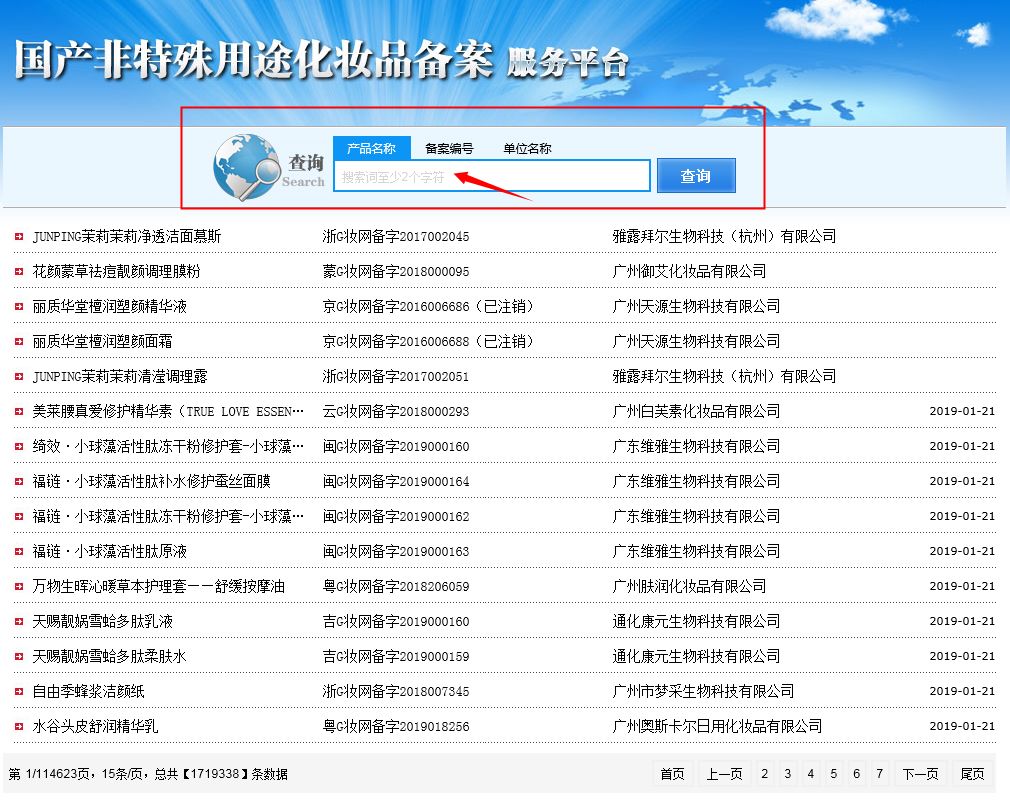Click bullet icon beside 水谷头皮舒润精华乳
This screenshot has width=1010, height=808.
click(19, 727)
